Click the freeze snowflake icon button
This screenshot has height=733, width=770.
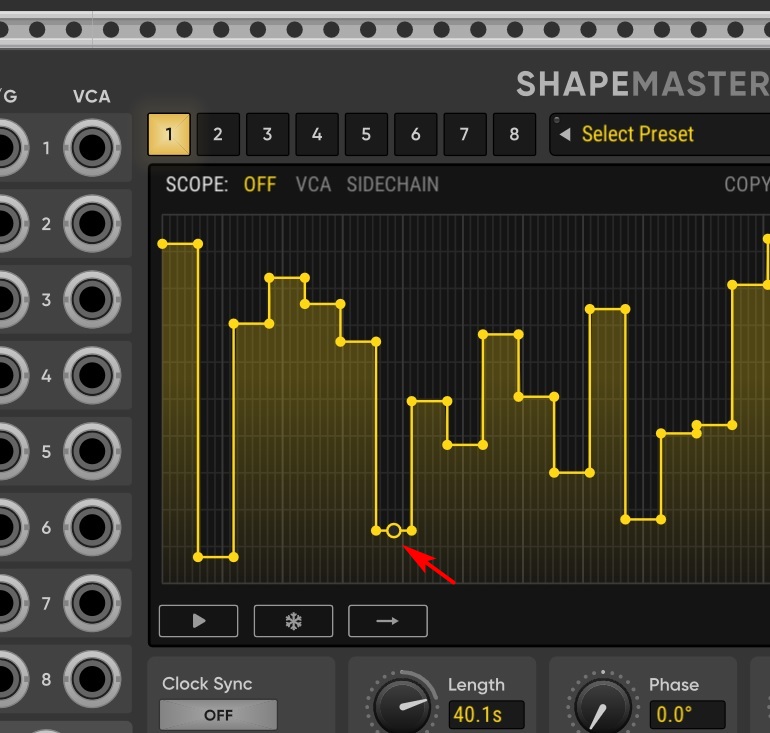[293, 621]
